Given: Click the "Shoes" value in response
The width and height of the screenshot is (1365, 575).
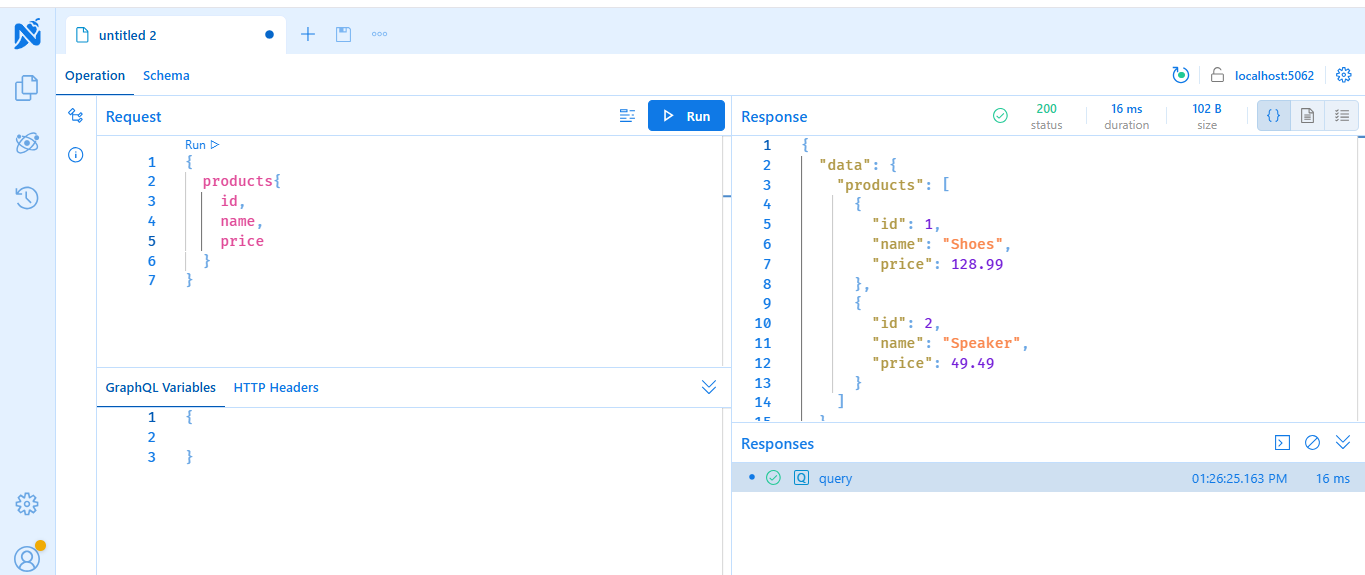Looking at the screenshot, I should 975,244.
